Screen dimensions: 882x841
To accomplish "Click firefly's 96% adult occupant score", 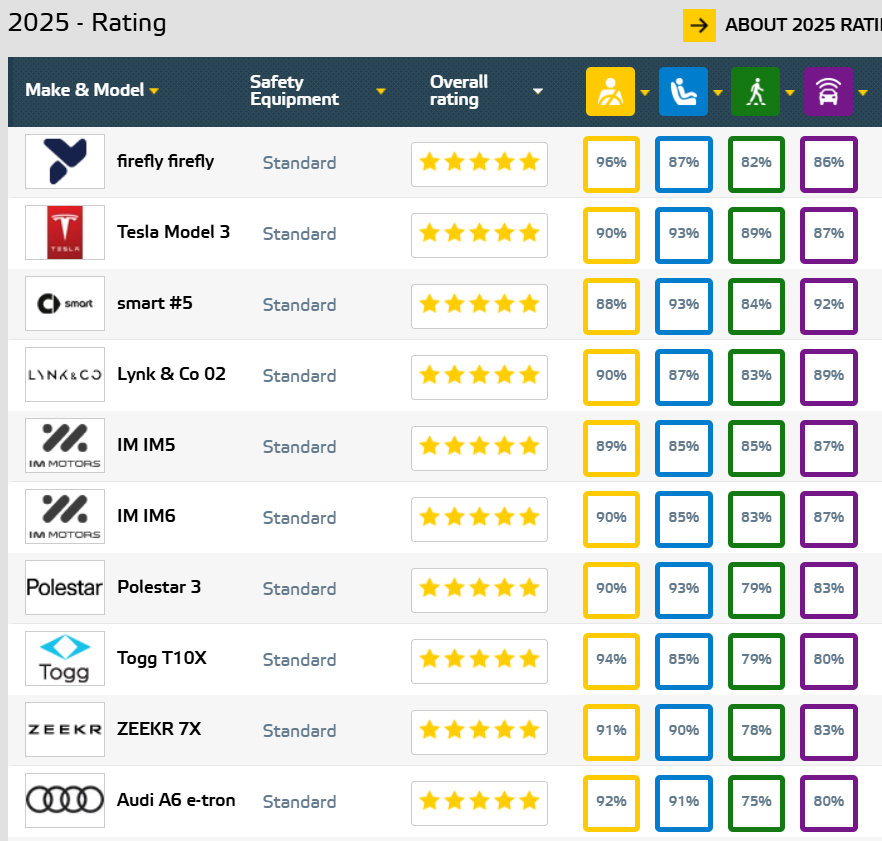I will (x=611, y=162).
